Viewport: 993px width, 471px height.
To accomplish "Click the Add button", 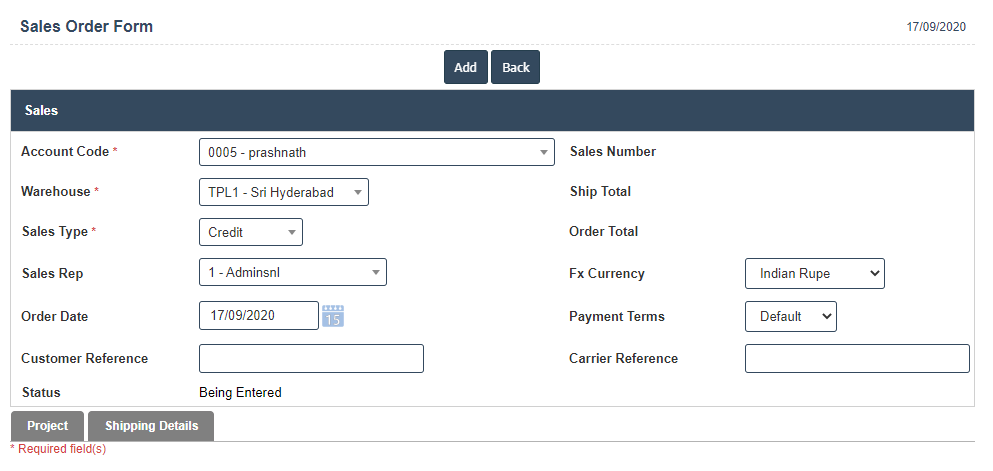I will tap(465, 67).
